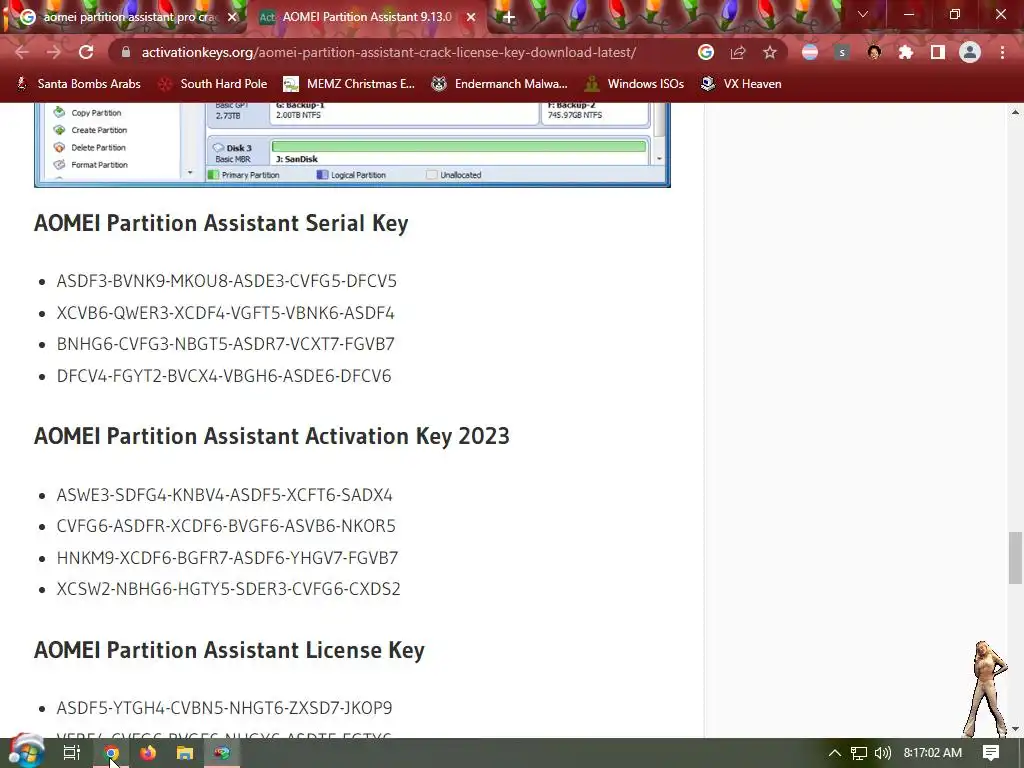Open the Windows ISOs bookmark
The image size is (1024, 768).
tap(635, 84)
